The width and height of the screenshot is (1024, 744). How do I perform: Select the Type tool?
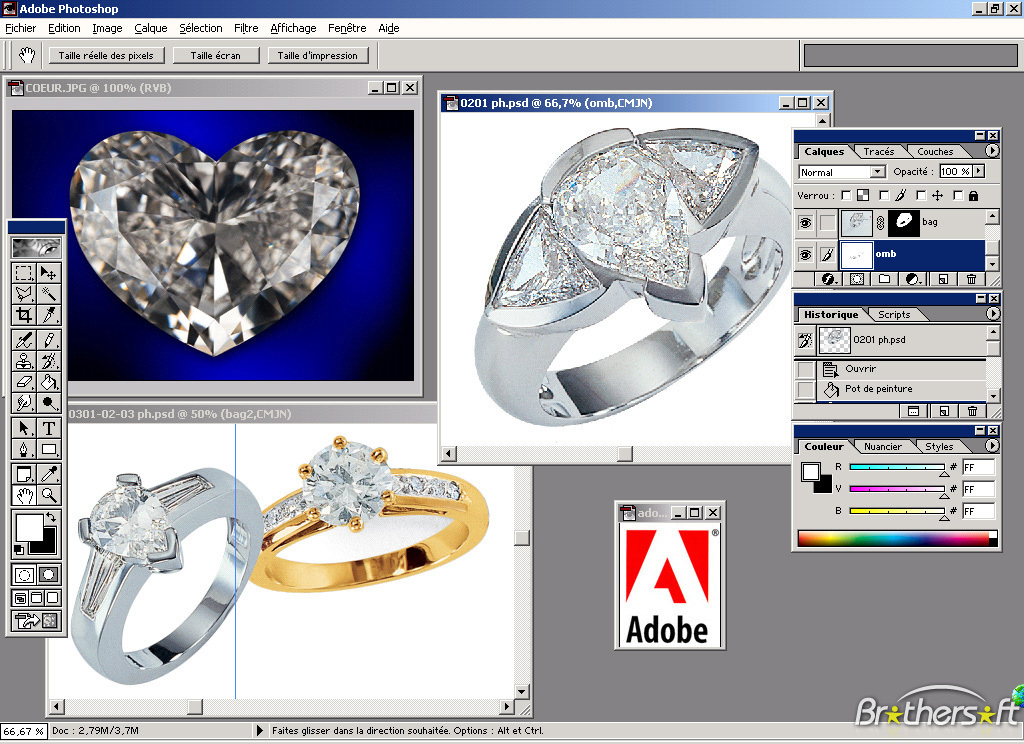(48, 429)
